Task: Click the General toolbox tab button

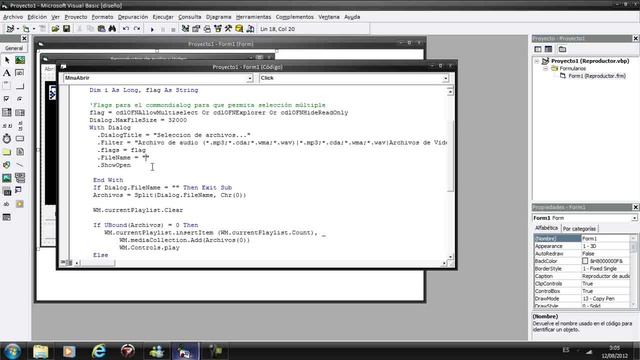Action: pyautogui.click(x=14, y=48)
